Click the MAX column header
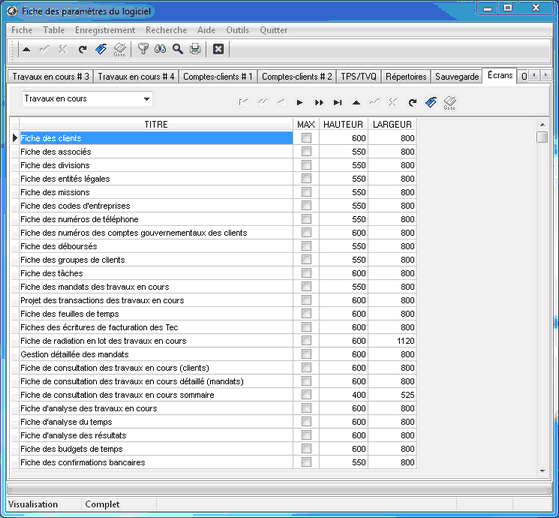 coord(306,124)
